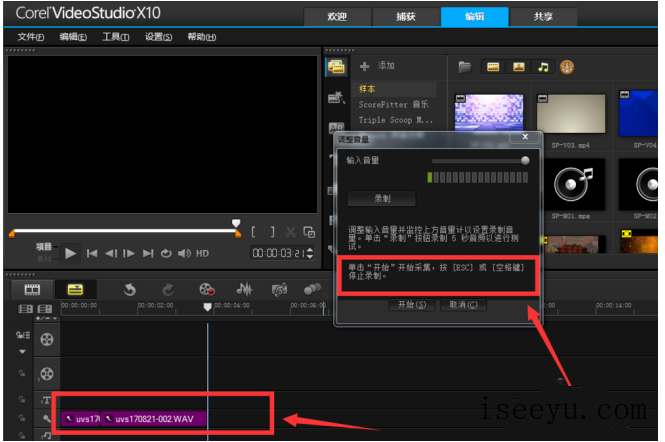Click the media library panel icon
The image size is (665, 442).
click(x=336, y=67)
